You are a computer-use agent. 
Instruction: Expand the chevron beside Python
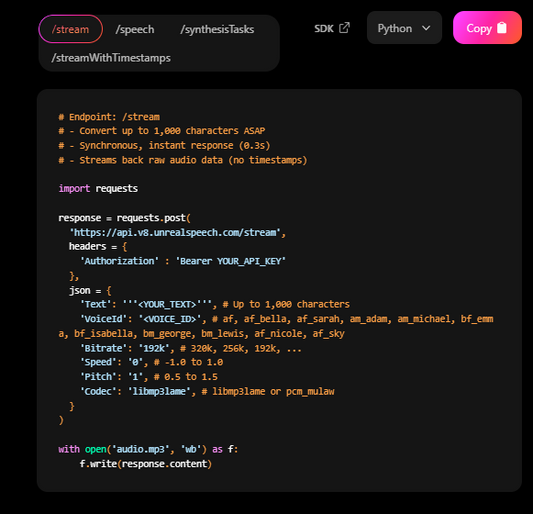(426, 28)
